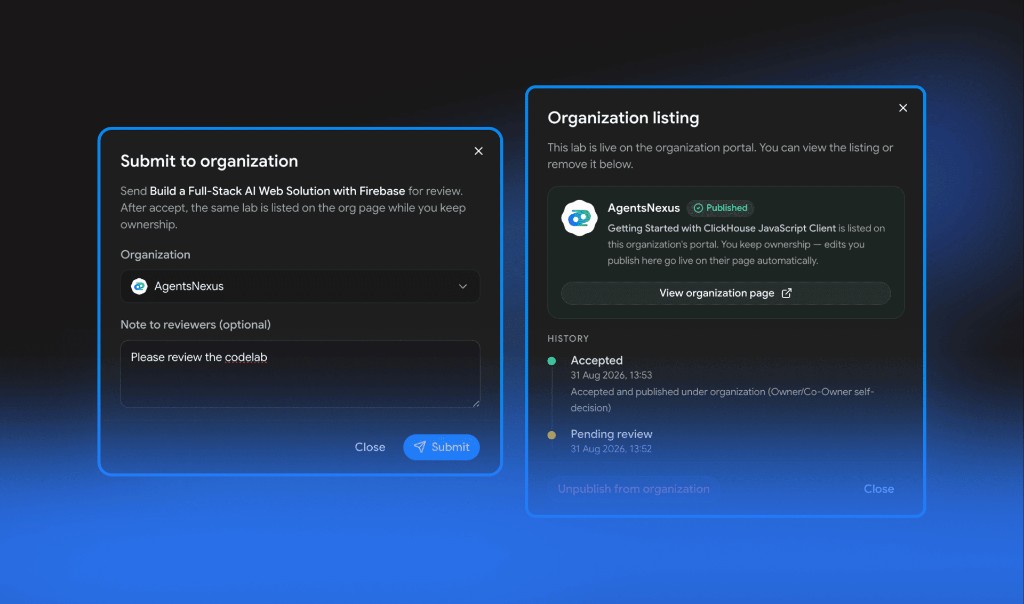Viewport: 1024px width, 604px height.
Task: Click the yellow Pending review history dot
Action: (x=552, y=435)
